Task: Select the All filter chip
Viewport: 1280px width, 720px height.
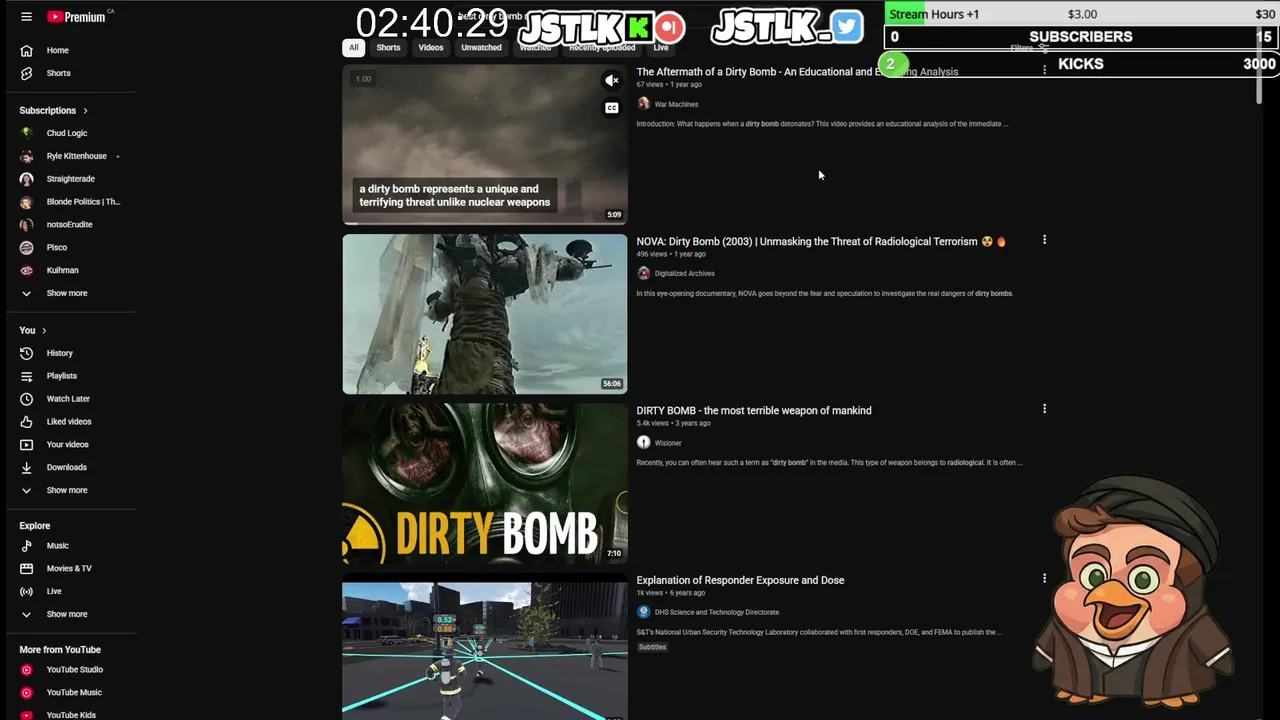Action: [353, 47]
